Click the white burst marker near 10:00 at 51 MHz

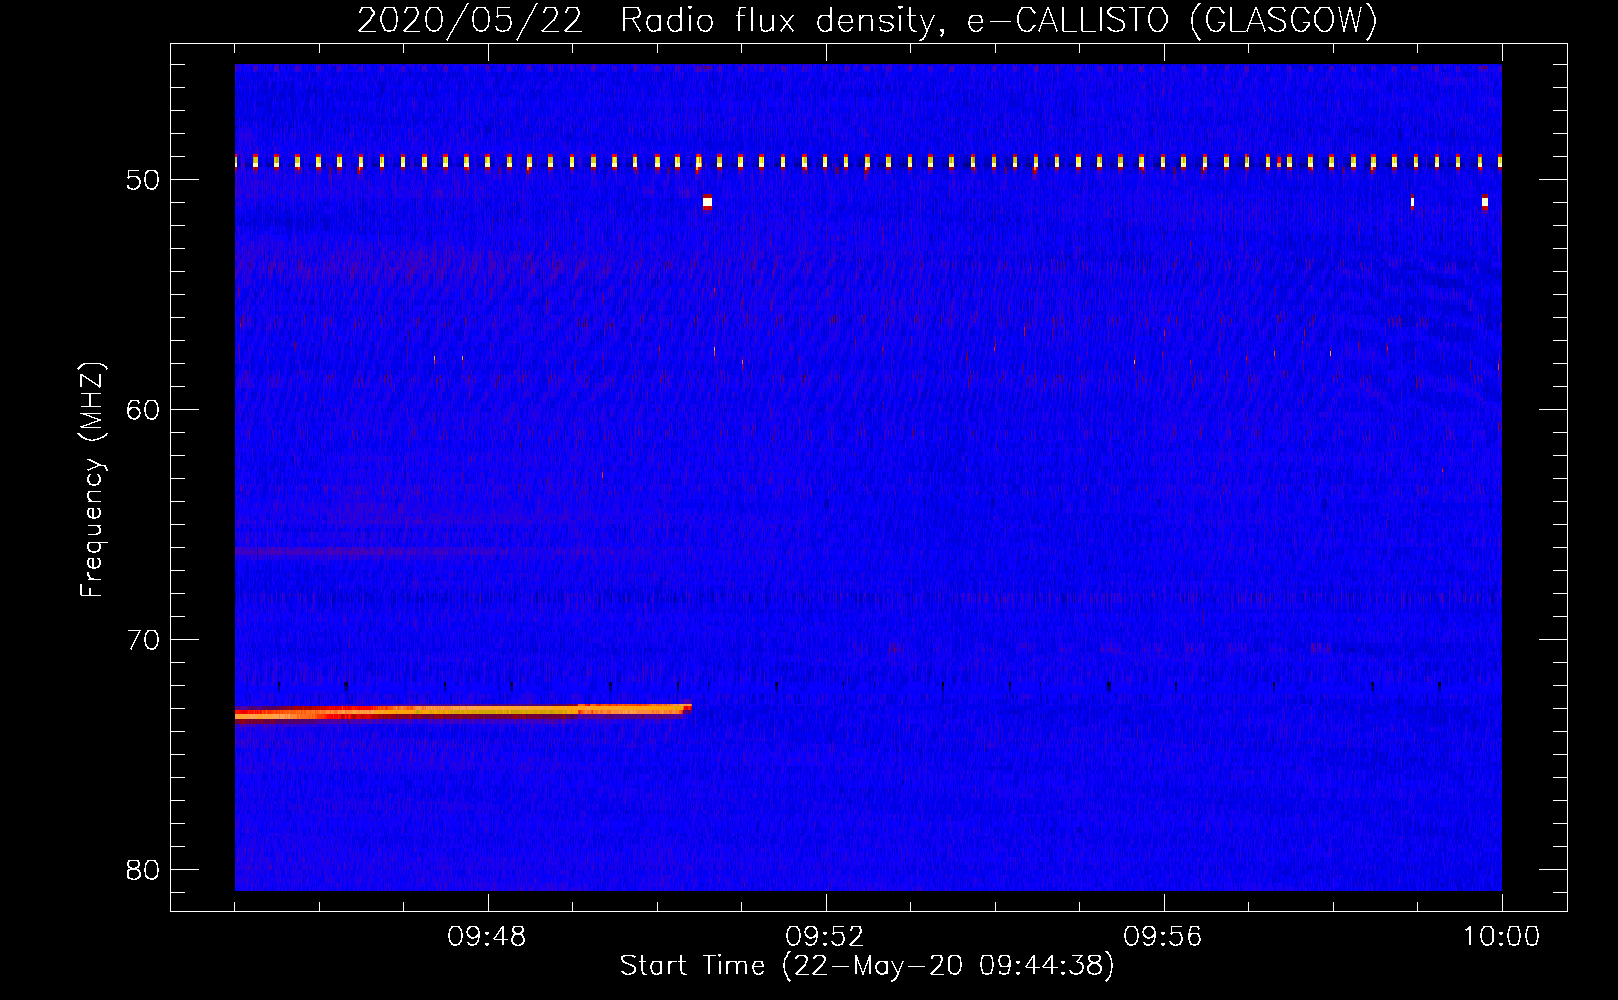pos(1484,202)
